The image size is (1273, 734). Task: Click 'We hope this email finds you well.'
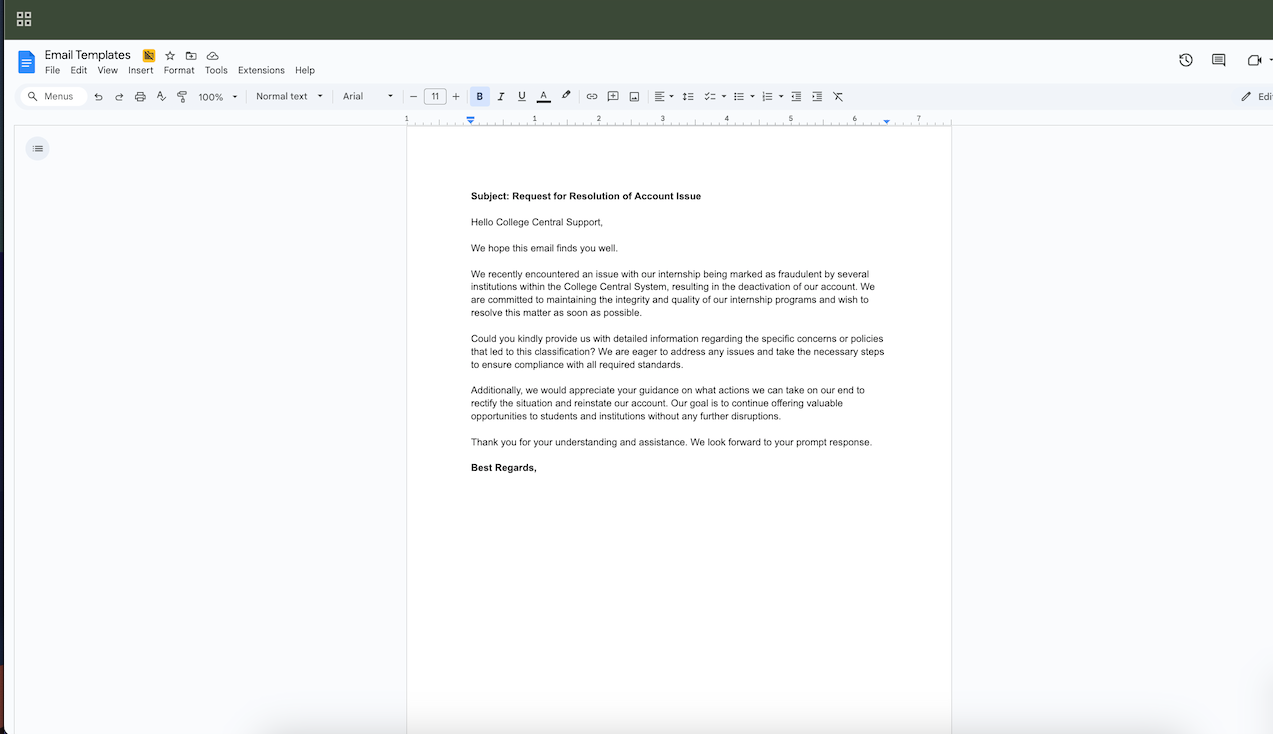point(545,248)
